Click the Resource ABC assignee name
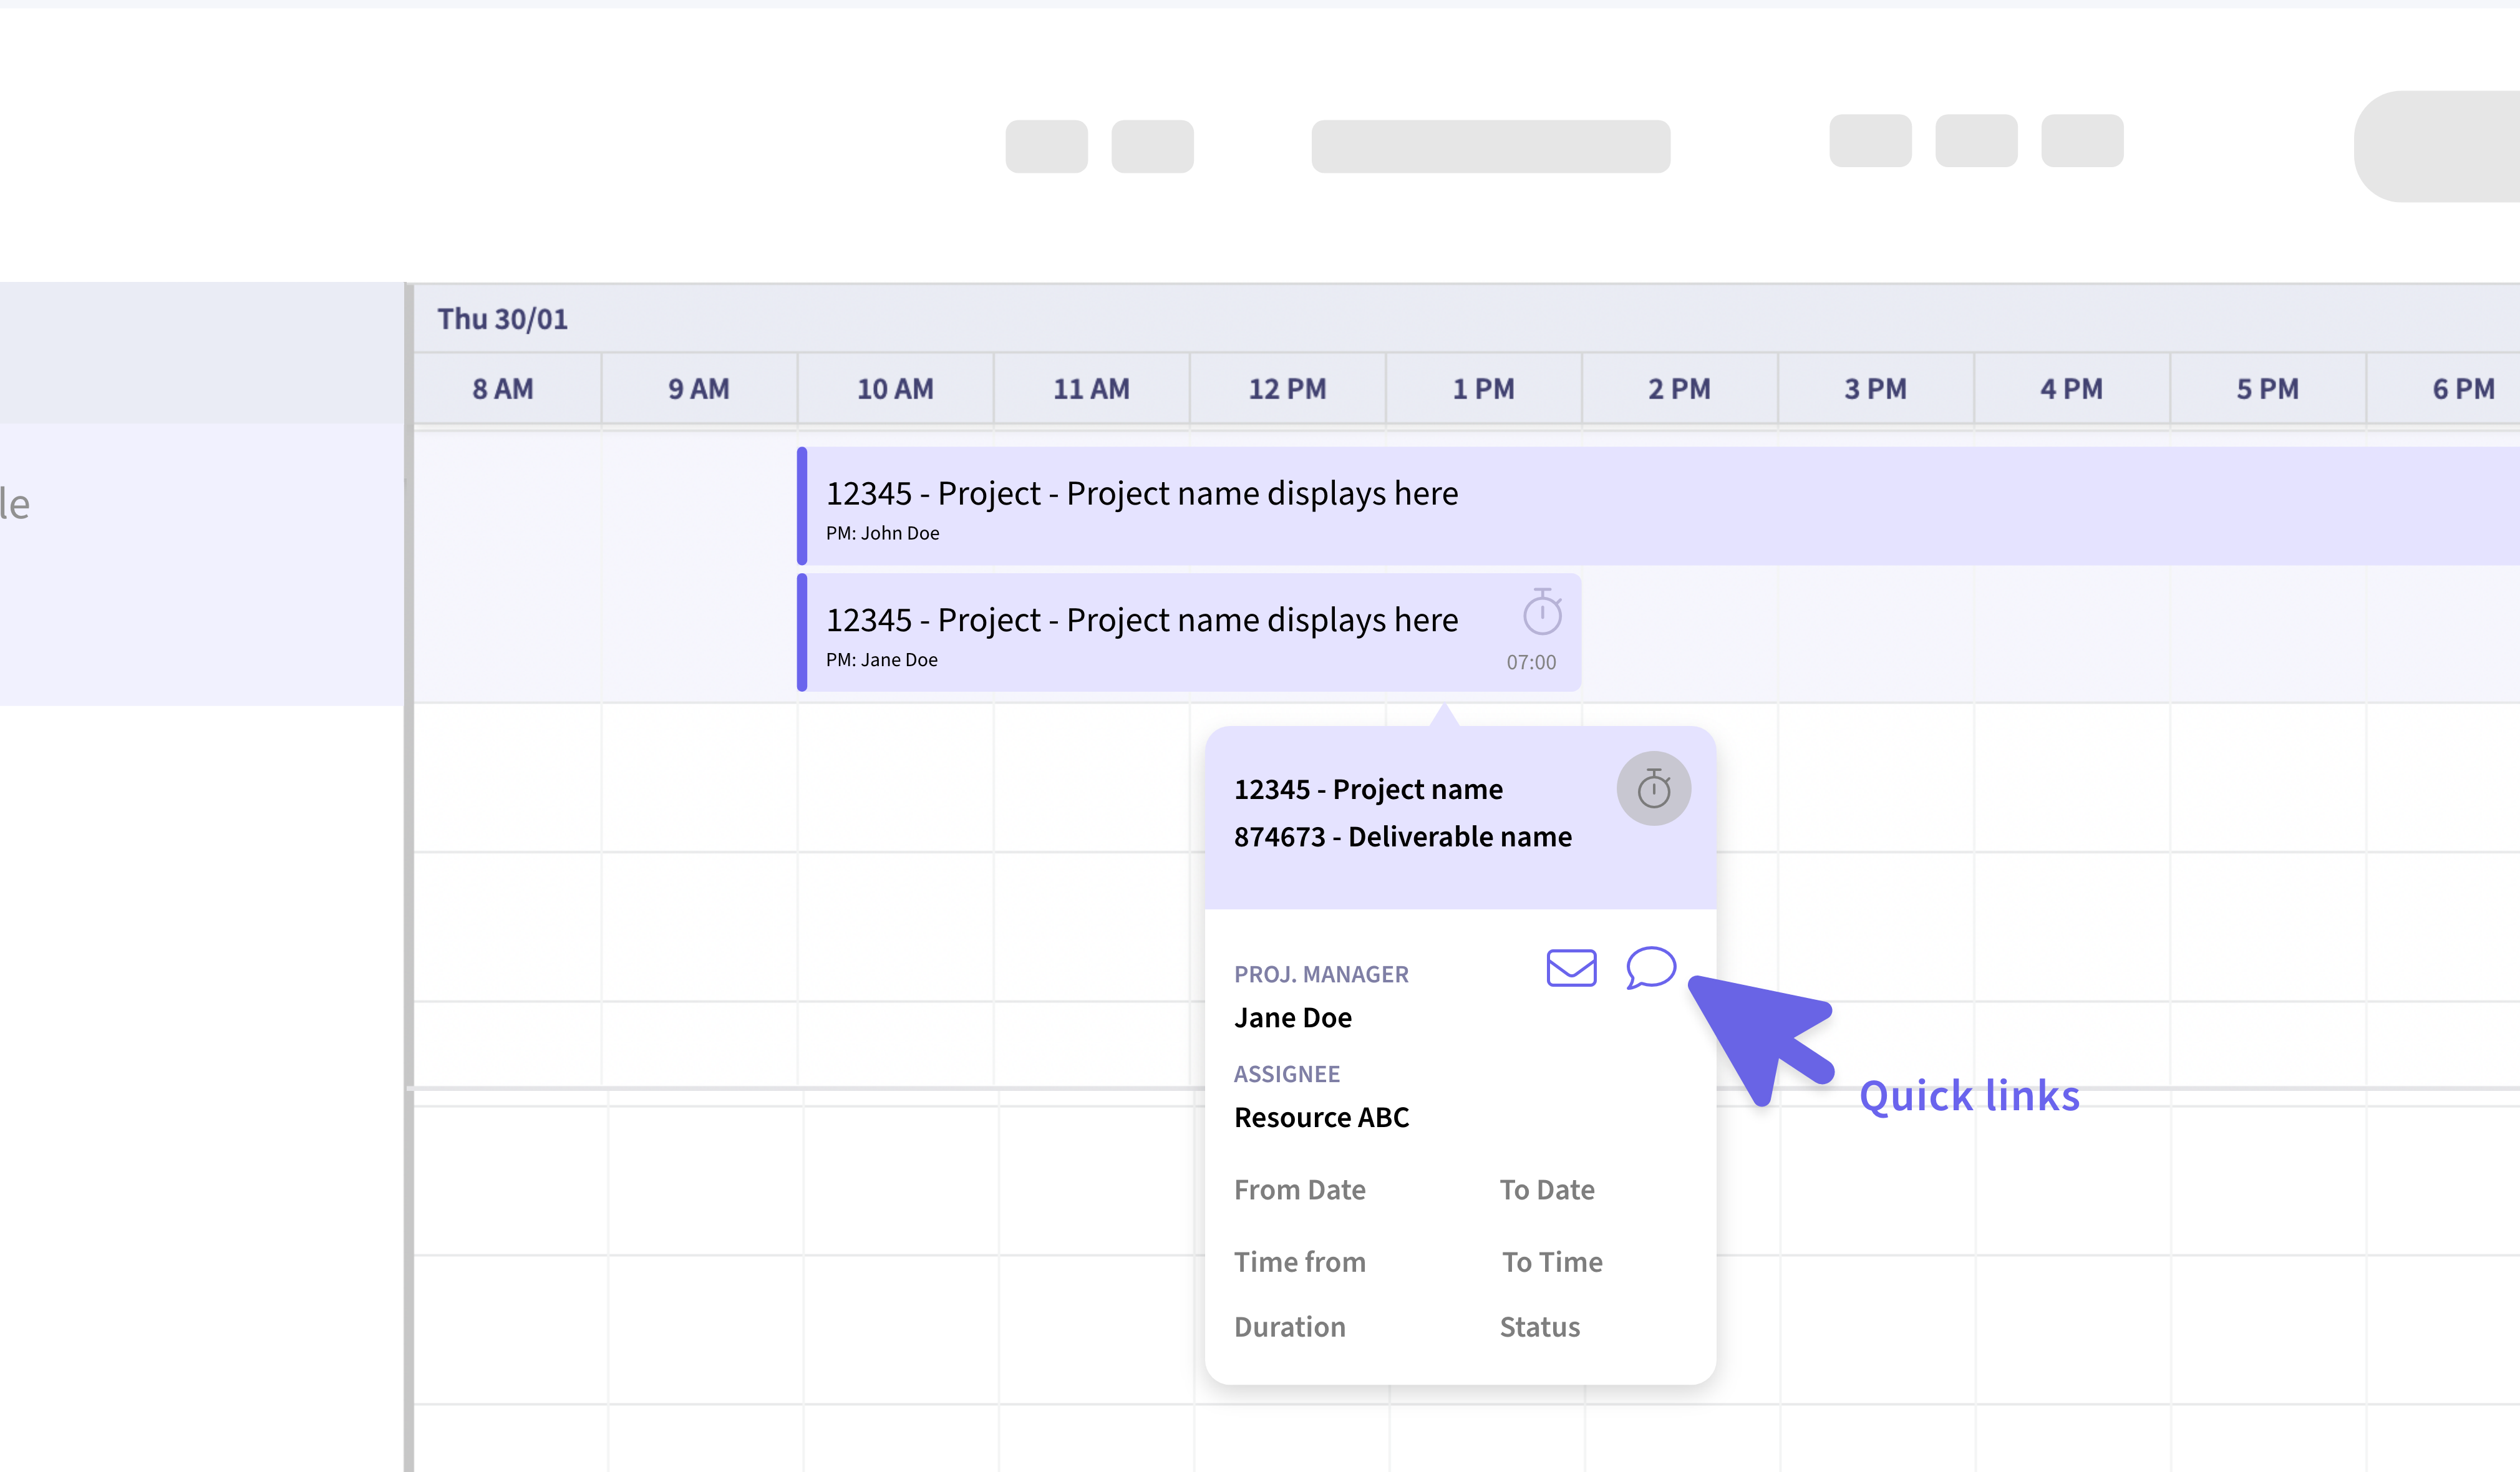Image resolution: width=2520 pixels, height=1472 pixels. click(1321, 1118)
